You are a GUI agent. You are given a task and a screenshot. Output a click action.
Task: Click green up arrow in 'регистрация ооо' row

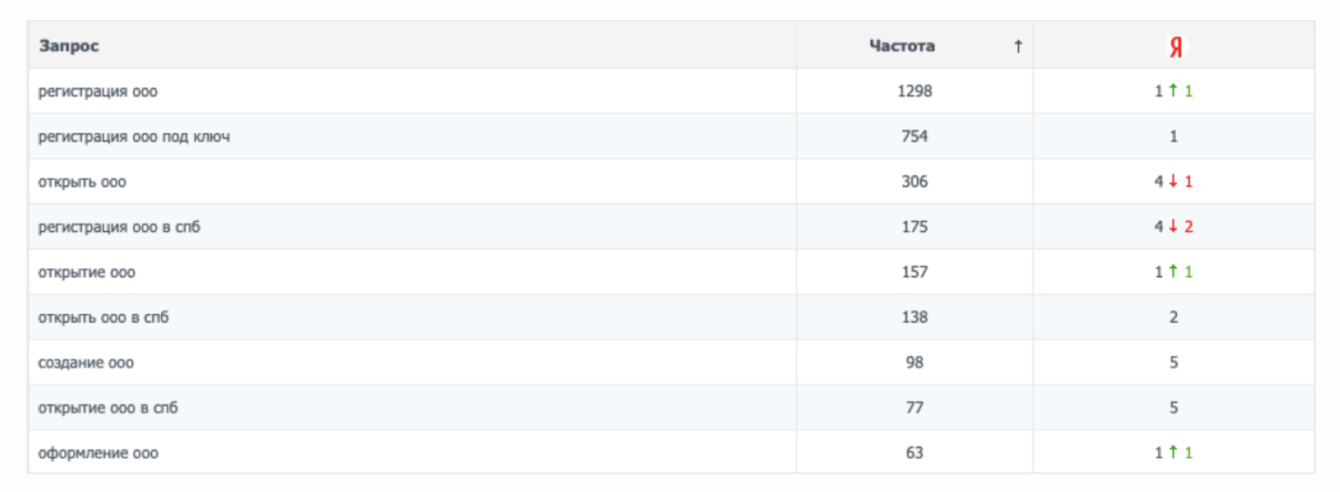coord(1174,91)
